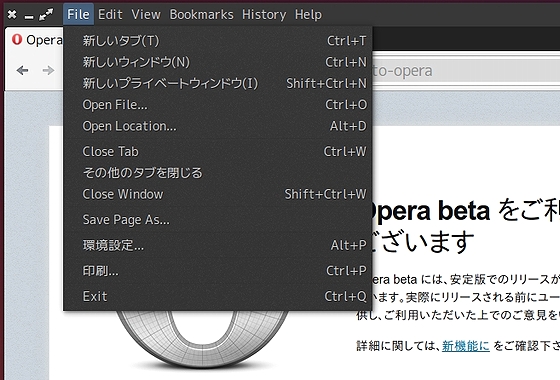Viewport: 560px width, 380px height.
Task: Open the View menu
Action: (146, 14)
